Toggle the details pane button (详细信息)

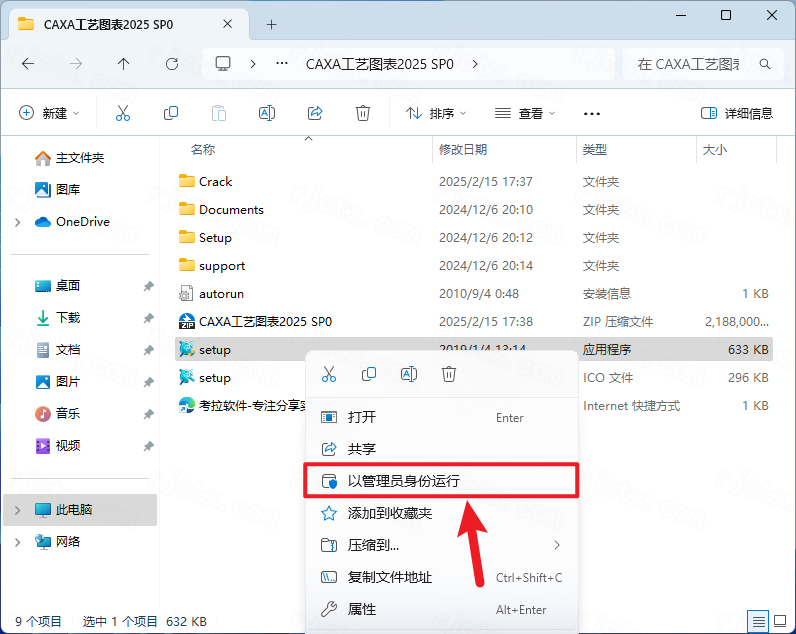tap(737, 113)
